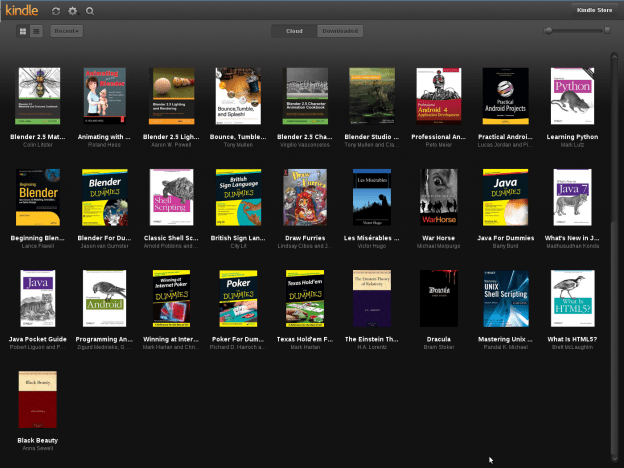Click the cover size slider handle

[x=548, y=31]
